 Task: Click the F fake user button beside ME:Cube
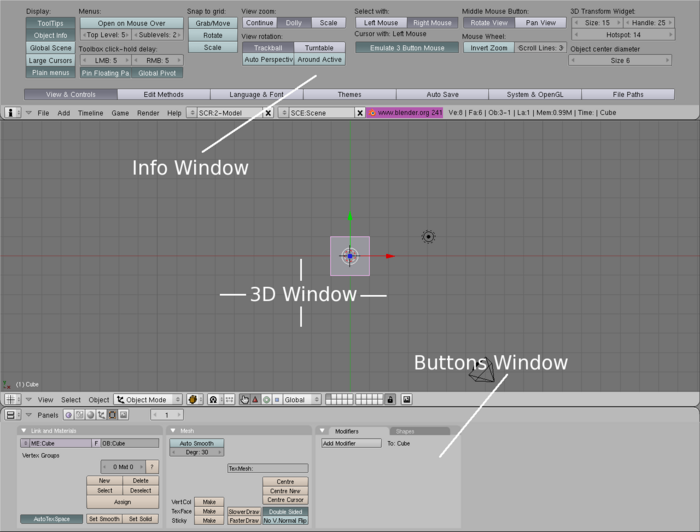click(x=96, y=443)
